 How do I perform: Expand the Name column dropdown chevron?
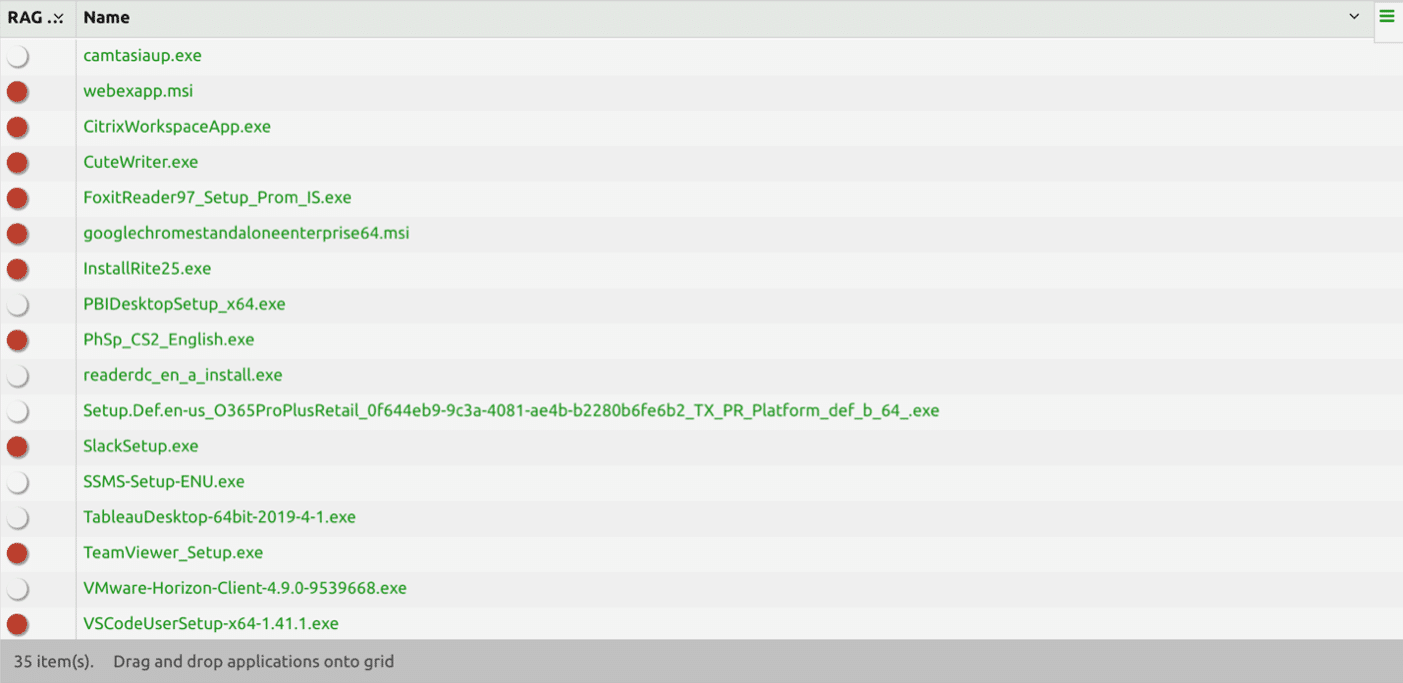(1354, 17)
